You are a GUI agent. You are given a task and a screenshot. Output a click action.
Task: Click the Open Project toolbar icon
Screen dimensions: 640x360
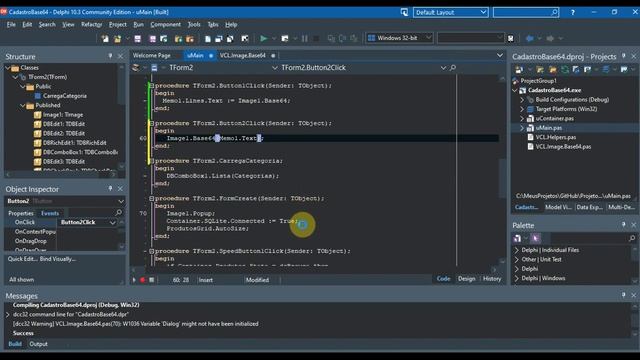click(x=164, y=38)
